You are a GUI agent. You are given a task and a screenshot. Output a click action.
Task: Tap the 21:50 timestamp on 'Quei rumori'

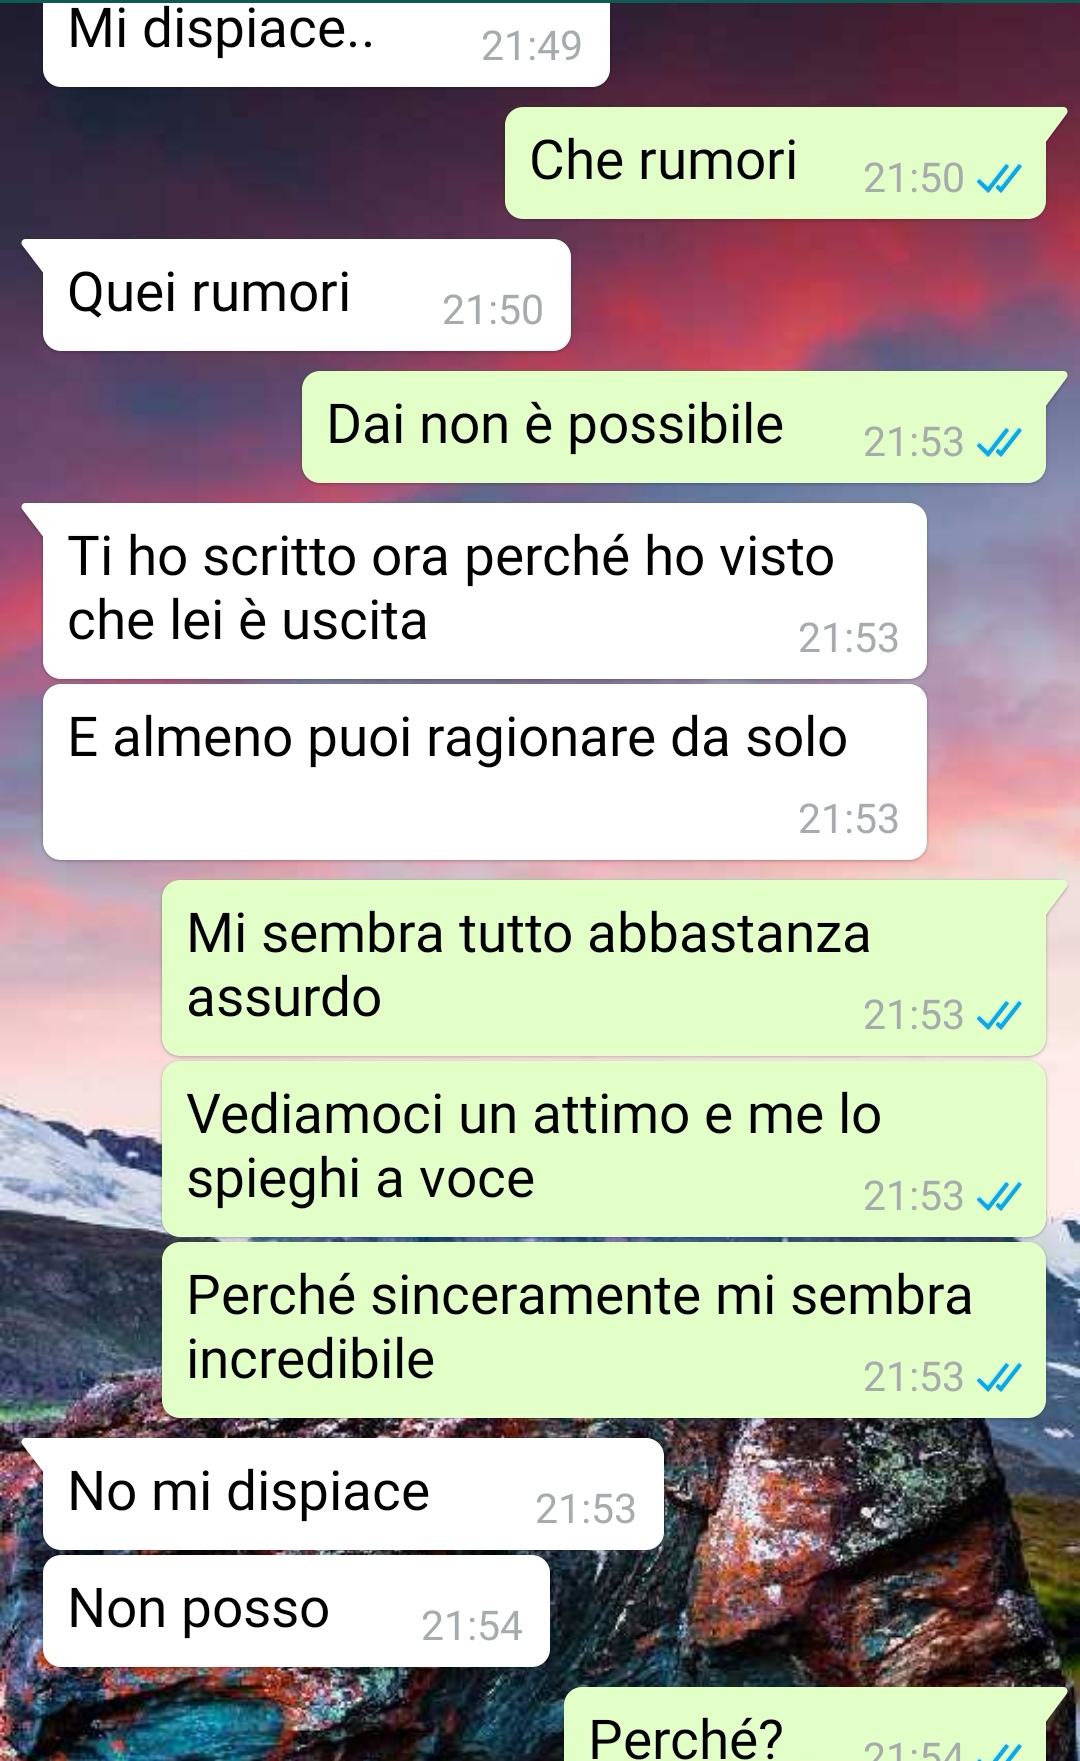click(493, 311)
